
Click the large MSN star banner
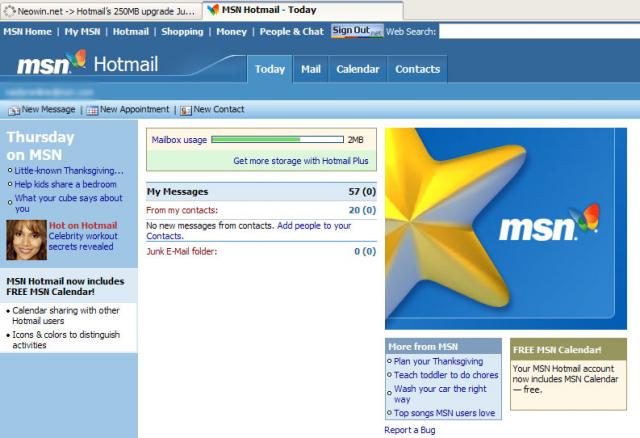click(x=506, y=229)
